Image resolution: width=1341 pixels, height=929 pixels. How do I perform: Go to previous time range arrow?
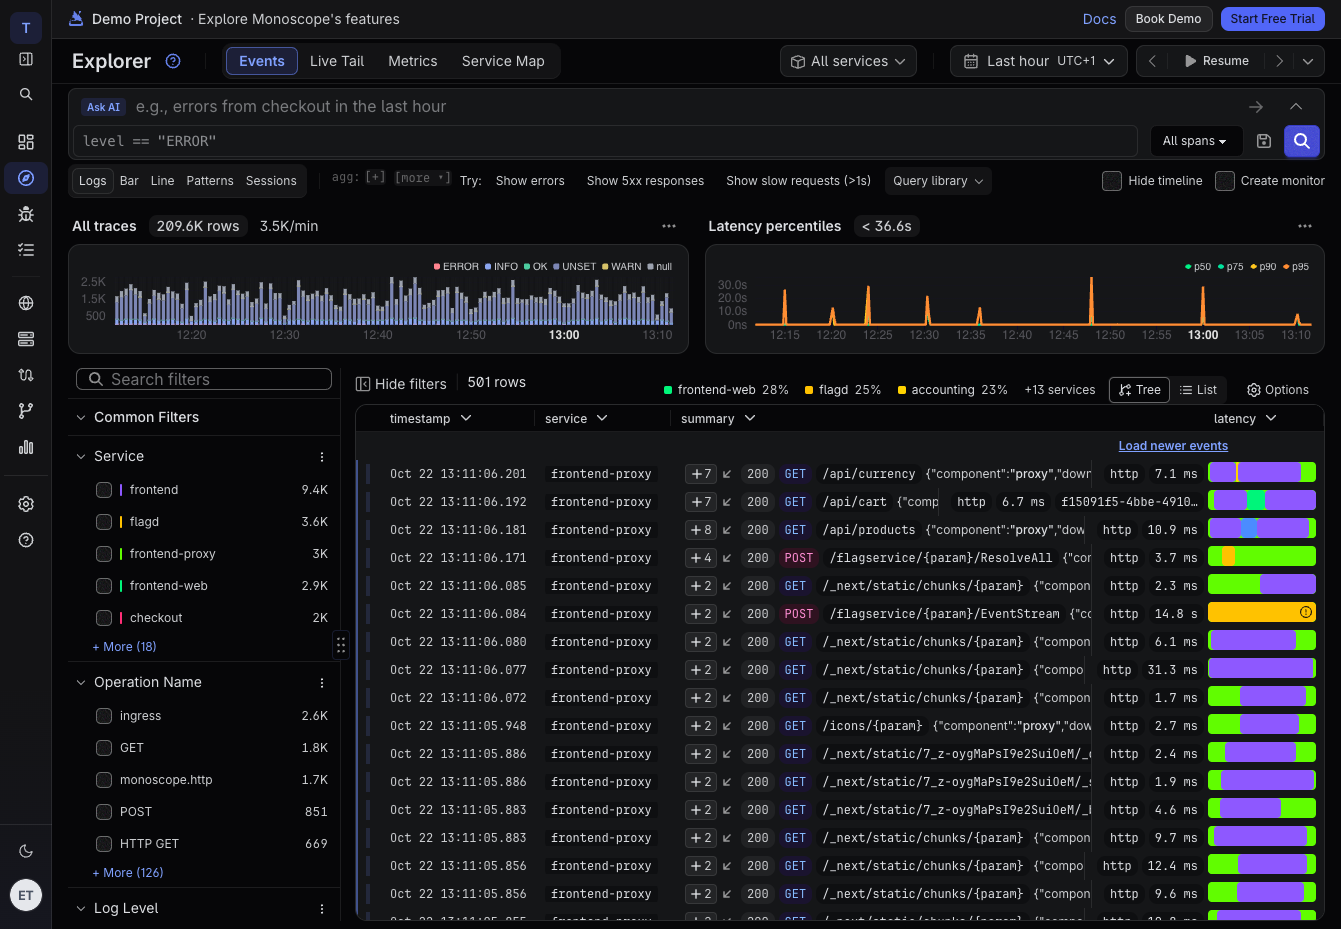[1152, 61]
